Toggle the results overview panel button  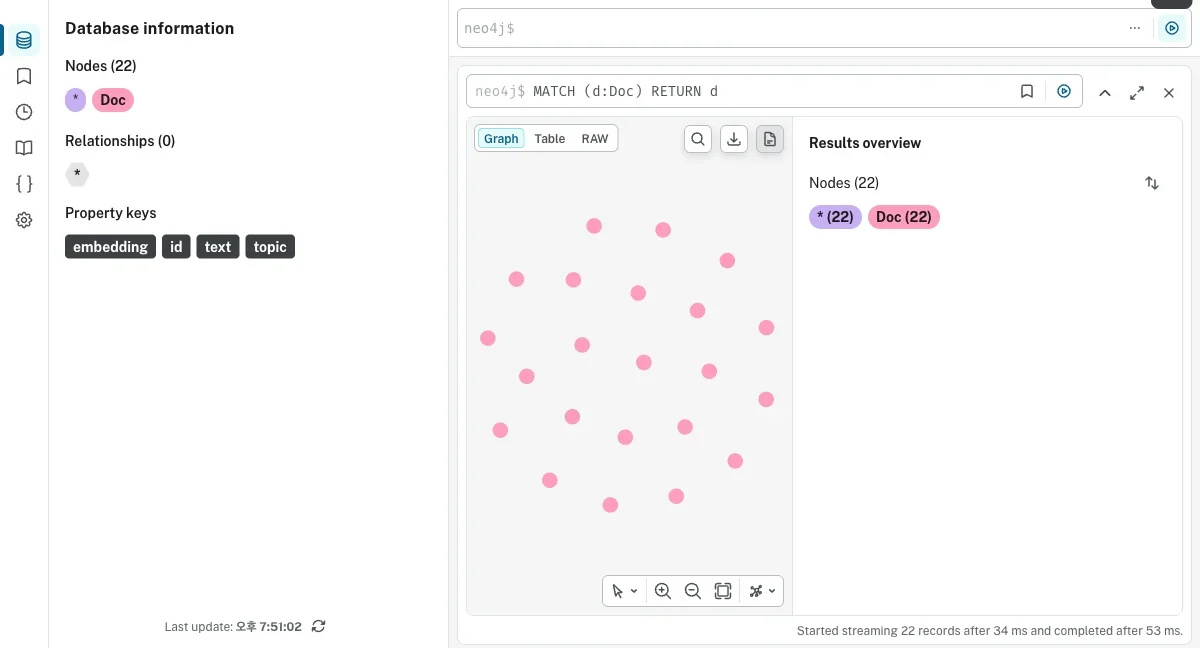[770, 139]
